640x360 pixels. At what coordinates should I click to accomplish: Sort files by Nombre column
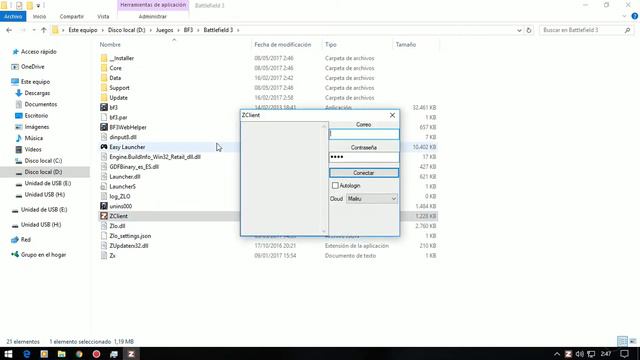110,44
